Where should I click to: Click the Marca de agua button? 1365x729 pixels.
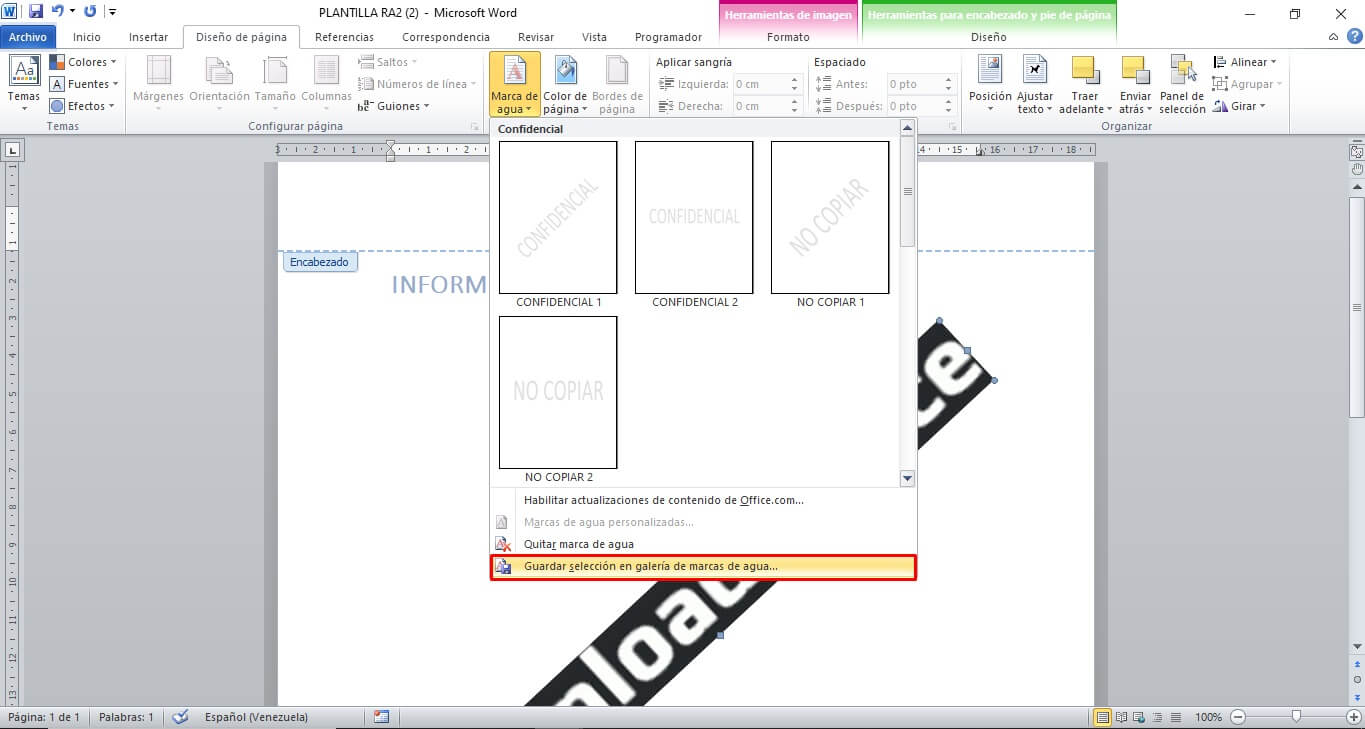point(515,84)
